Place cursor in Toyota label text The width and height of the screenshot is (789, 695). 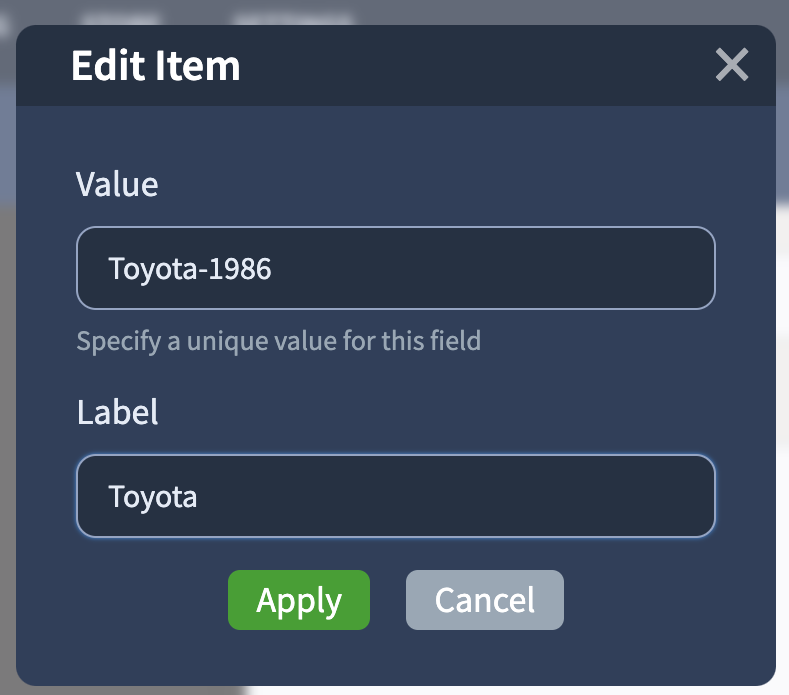click(152, 497)
